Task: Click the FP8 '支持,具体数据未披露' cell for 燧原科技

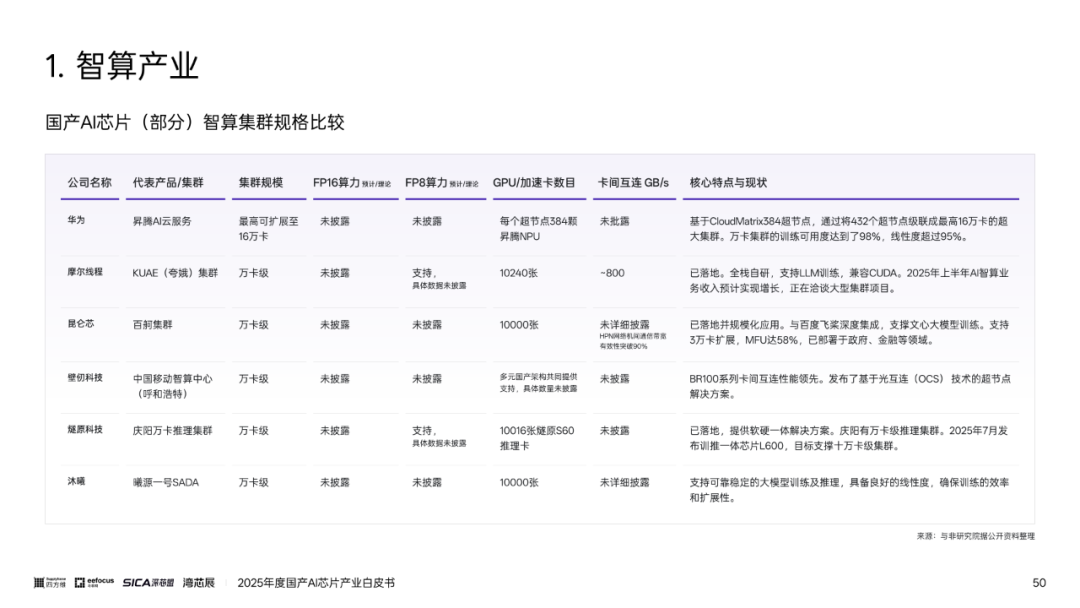Action: (439, 437)
